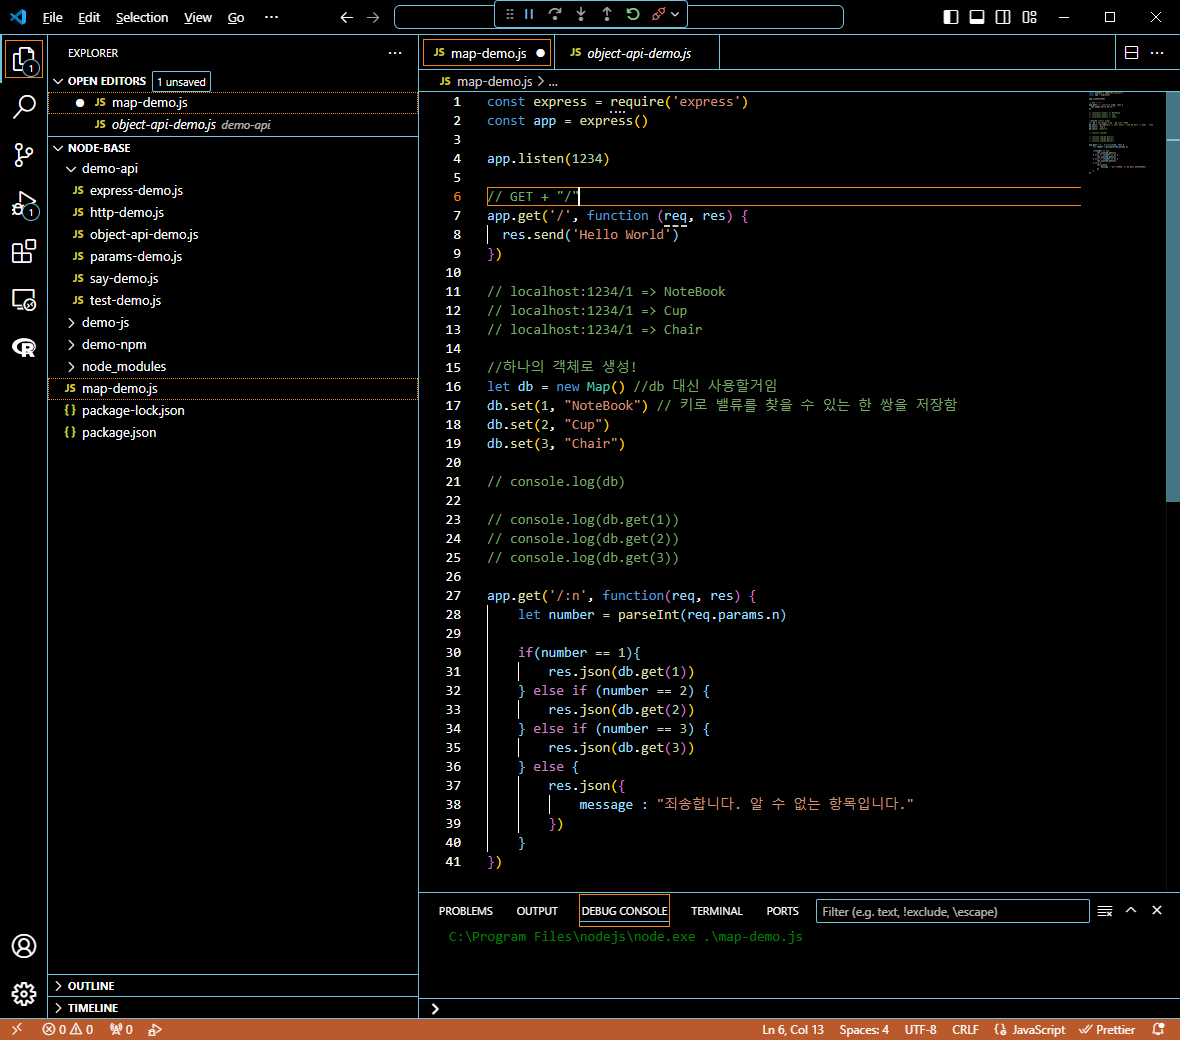Click the debug Step Into icon
1180x1040 pixels.
(581, 14)
